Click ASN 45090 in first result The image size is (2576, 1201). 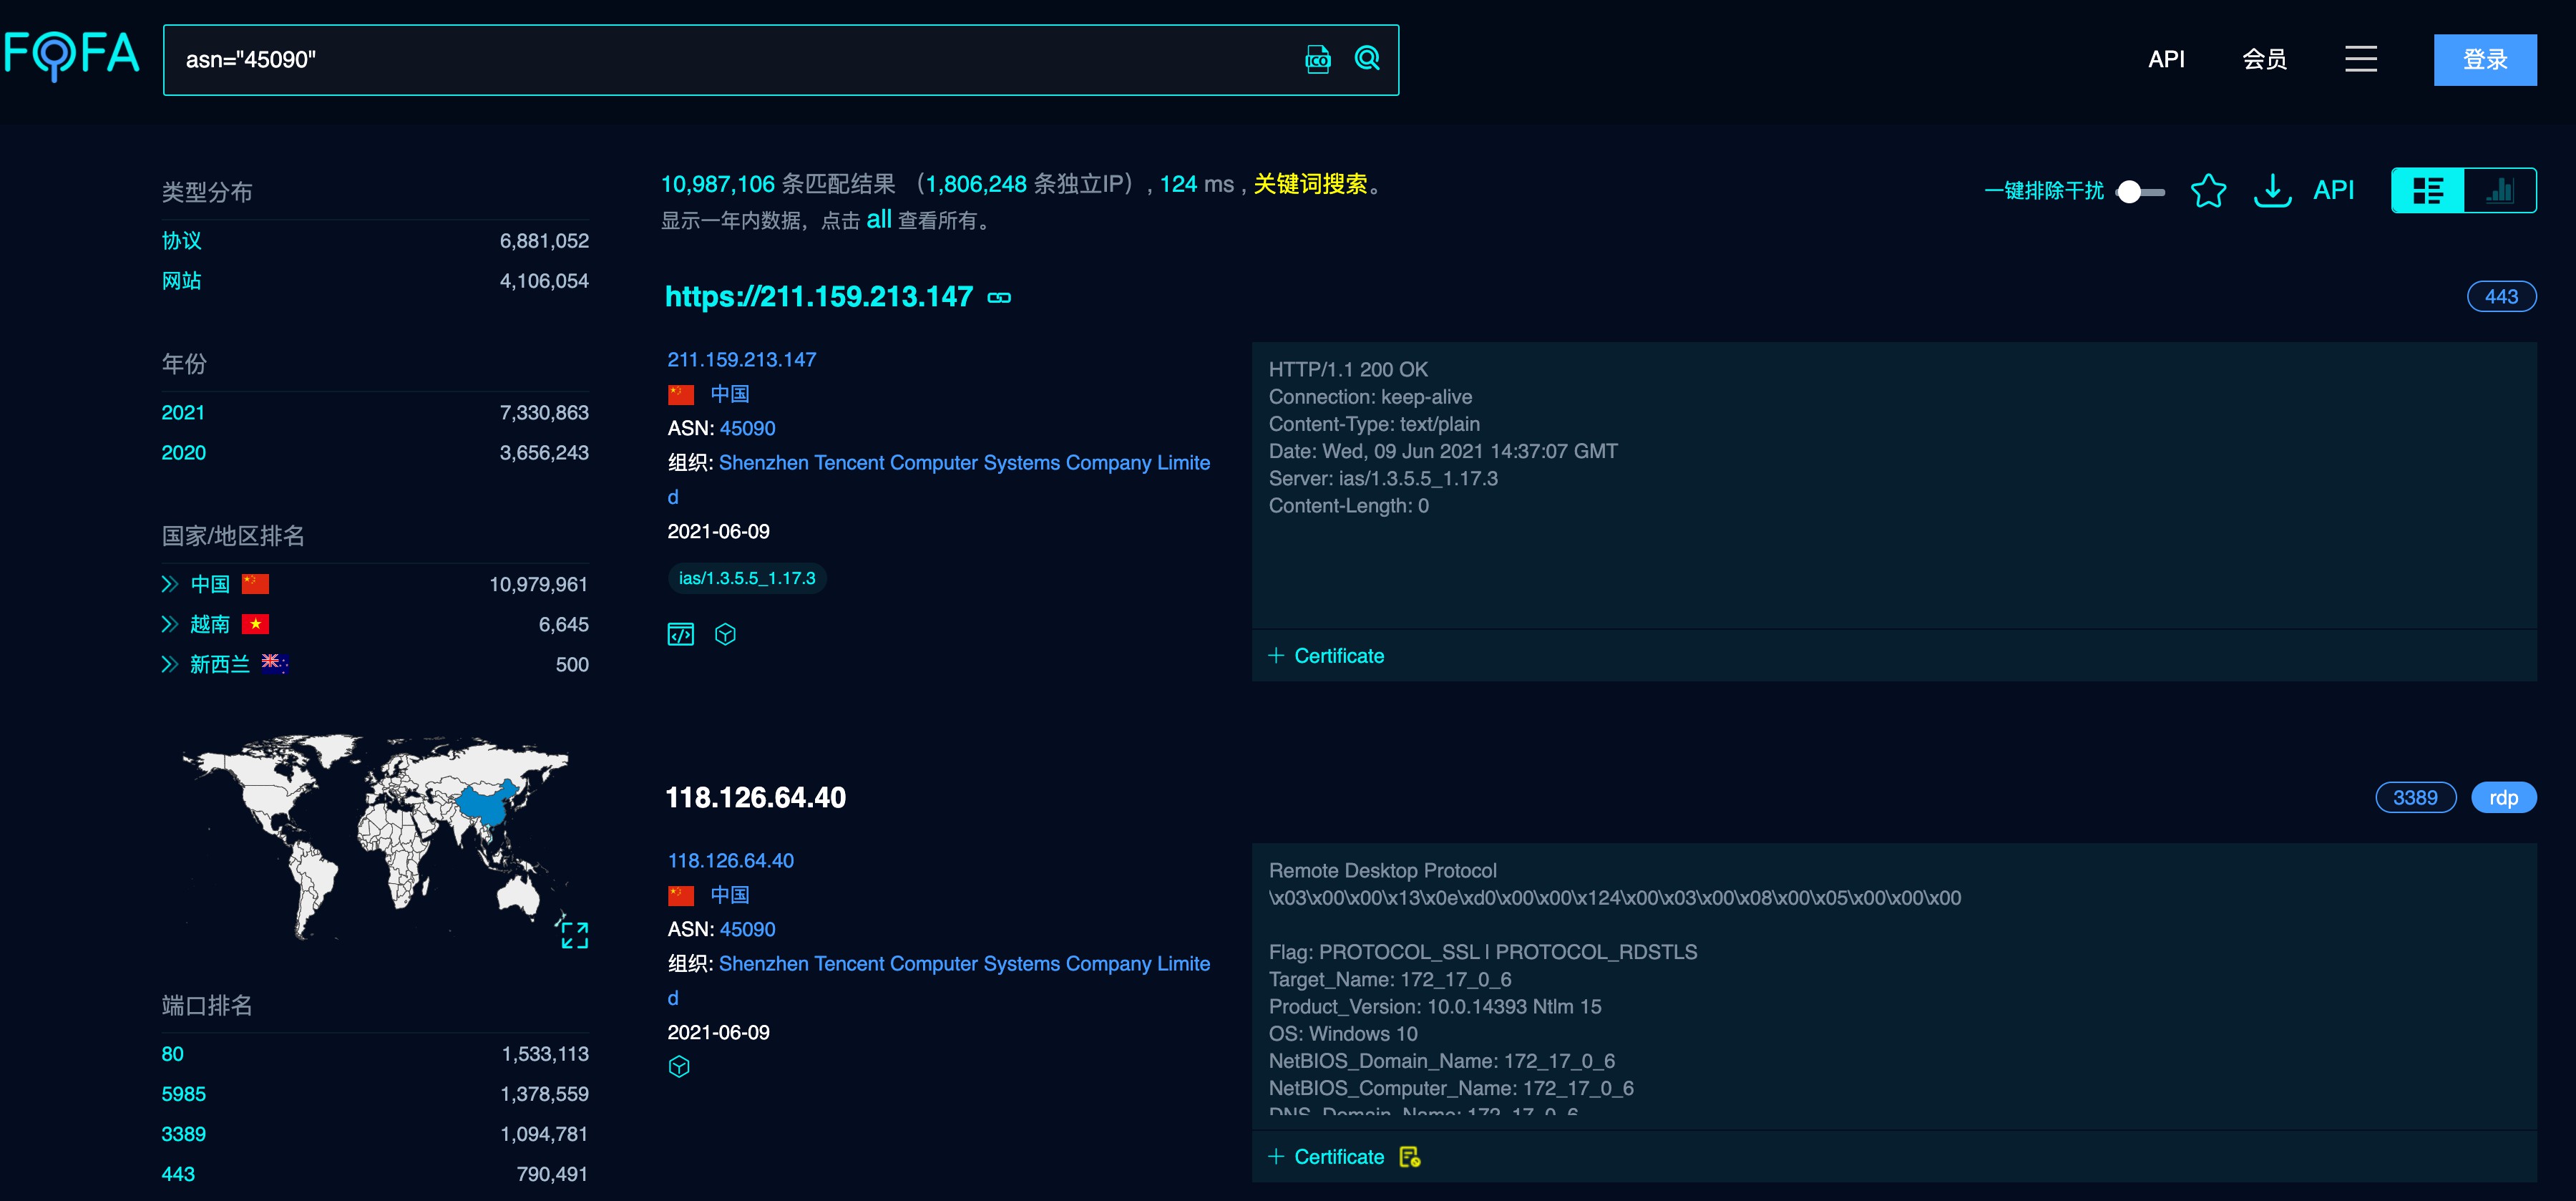pos(747,428)
